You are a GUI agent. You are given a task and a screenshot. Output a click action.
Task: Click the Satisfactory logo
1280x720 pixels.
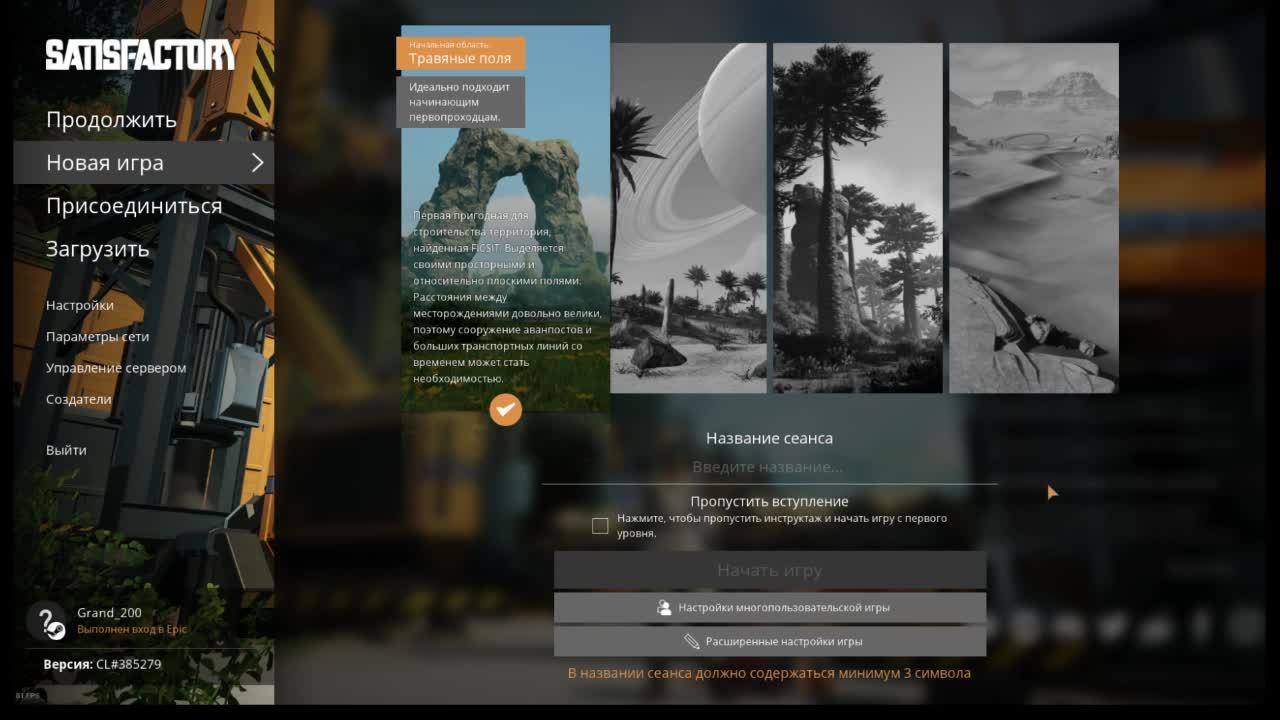[x=142, y=55]
